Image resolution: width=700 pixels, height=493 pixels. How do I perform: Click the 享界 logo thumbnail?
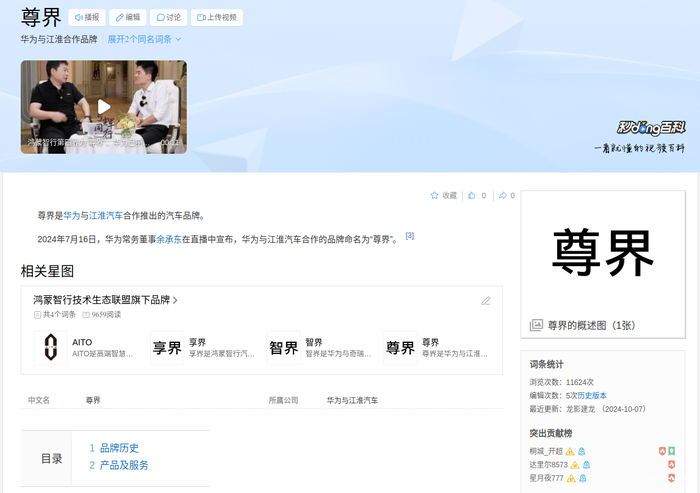pyautogui.click(x=167, y=347)
